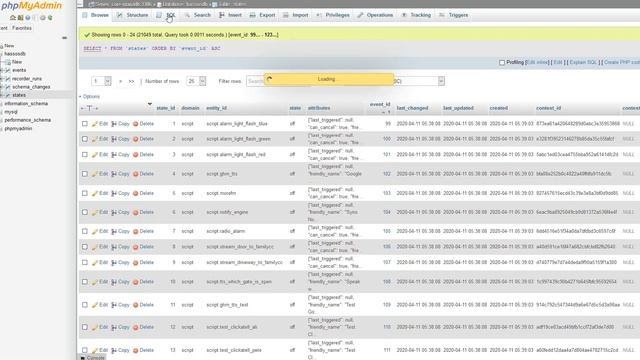Sort by the last_updated column header

pos(458,108)
